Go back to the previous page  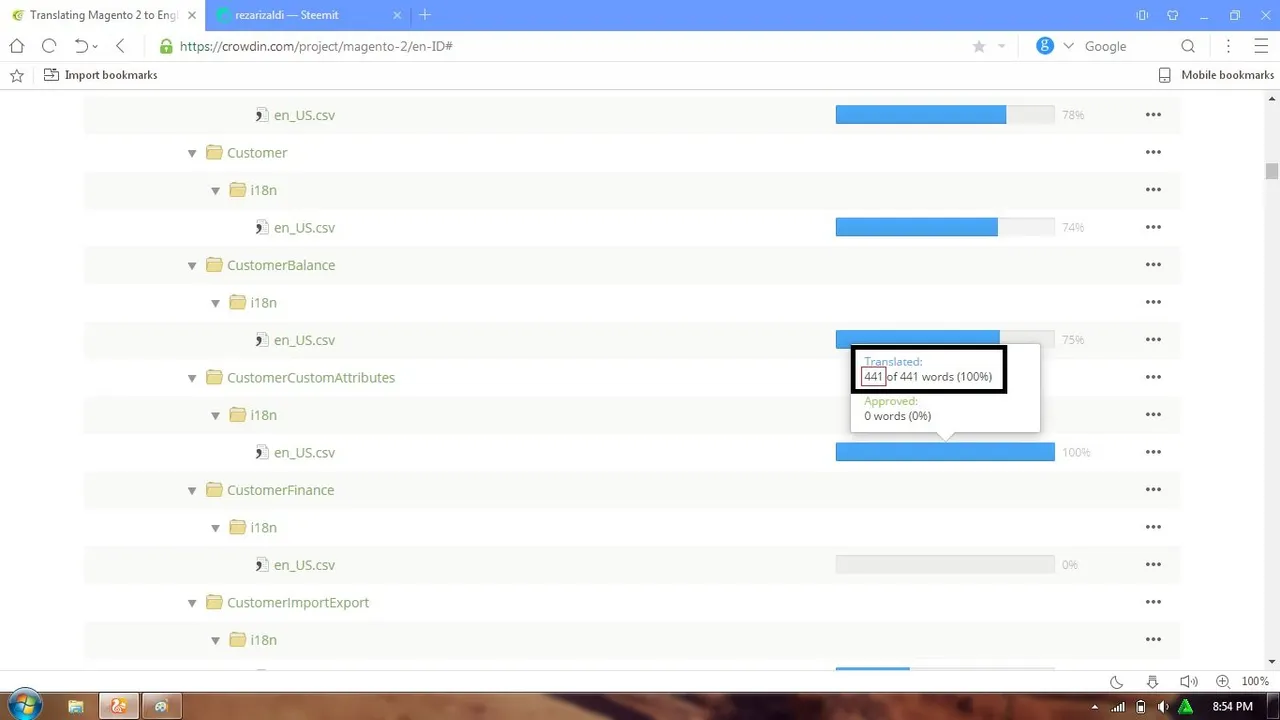coord(120,46)
